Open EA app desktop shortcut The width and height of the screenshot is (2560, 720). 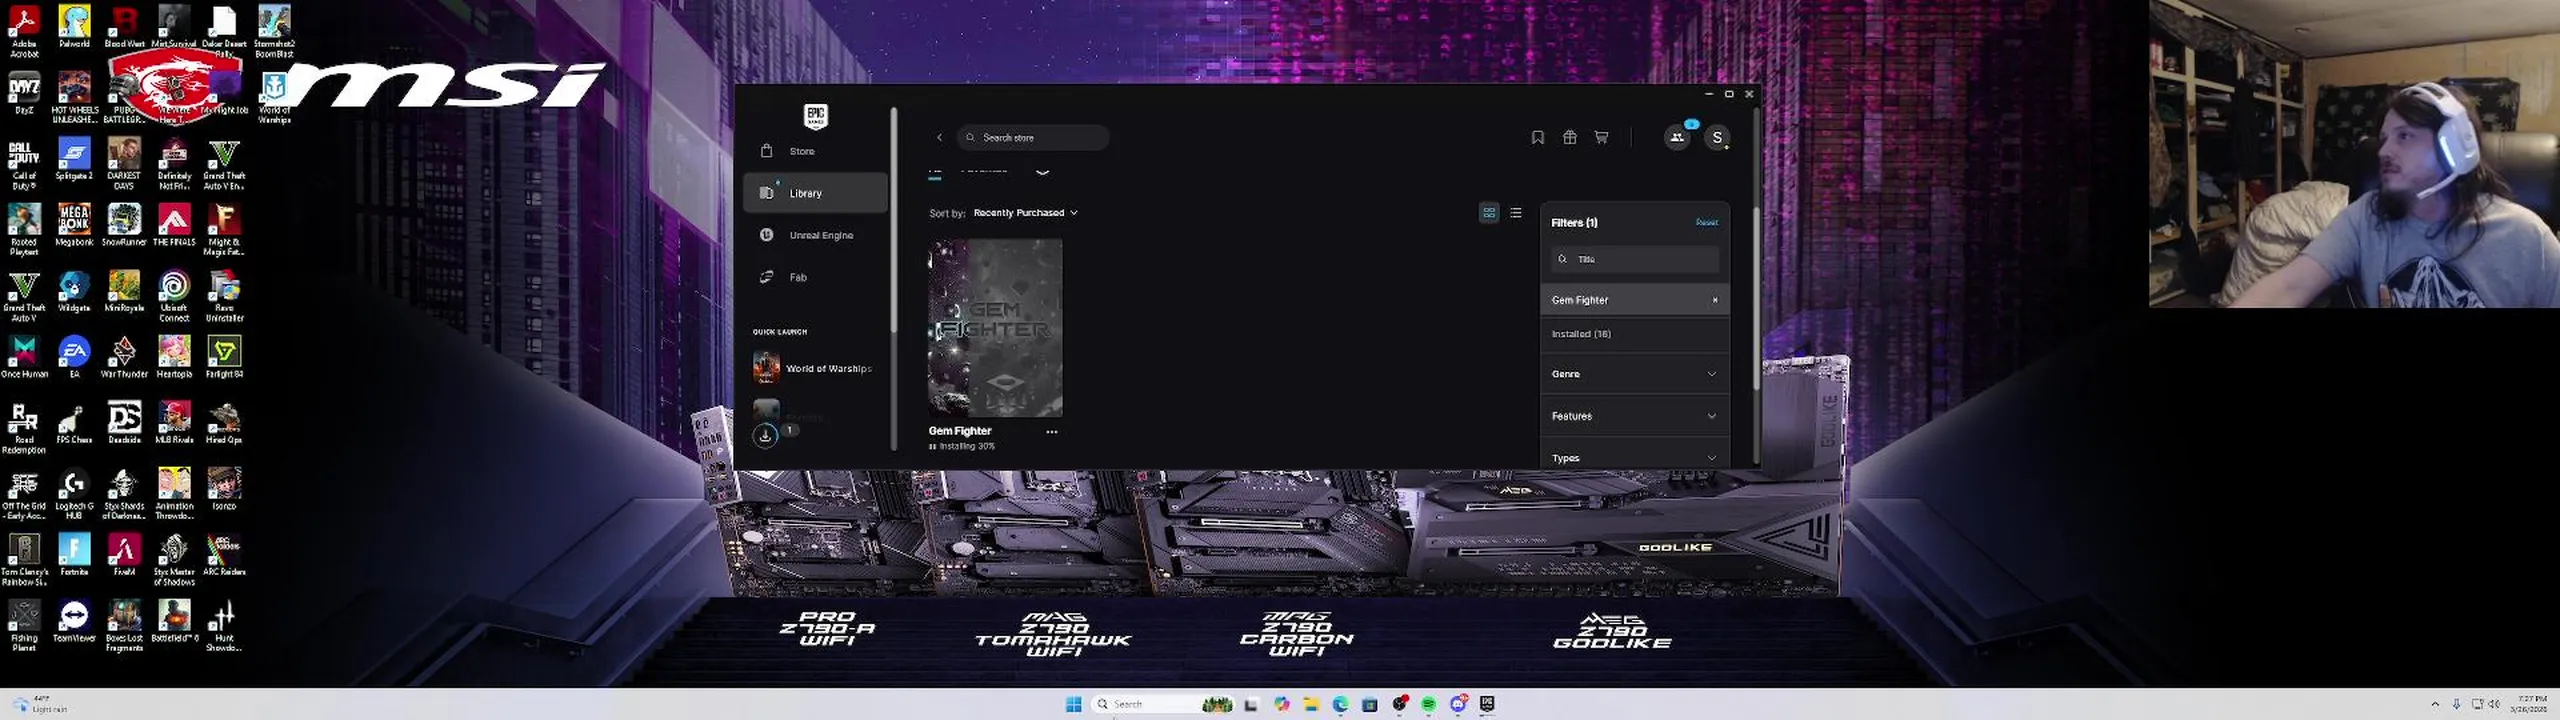(74, 357)
